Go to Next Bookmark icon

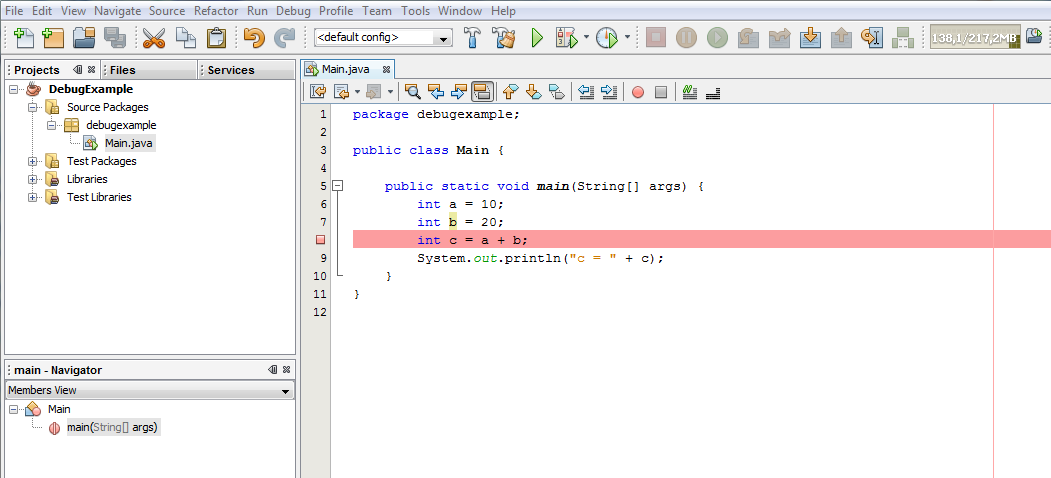point(534,92)
